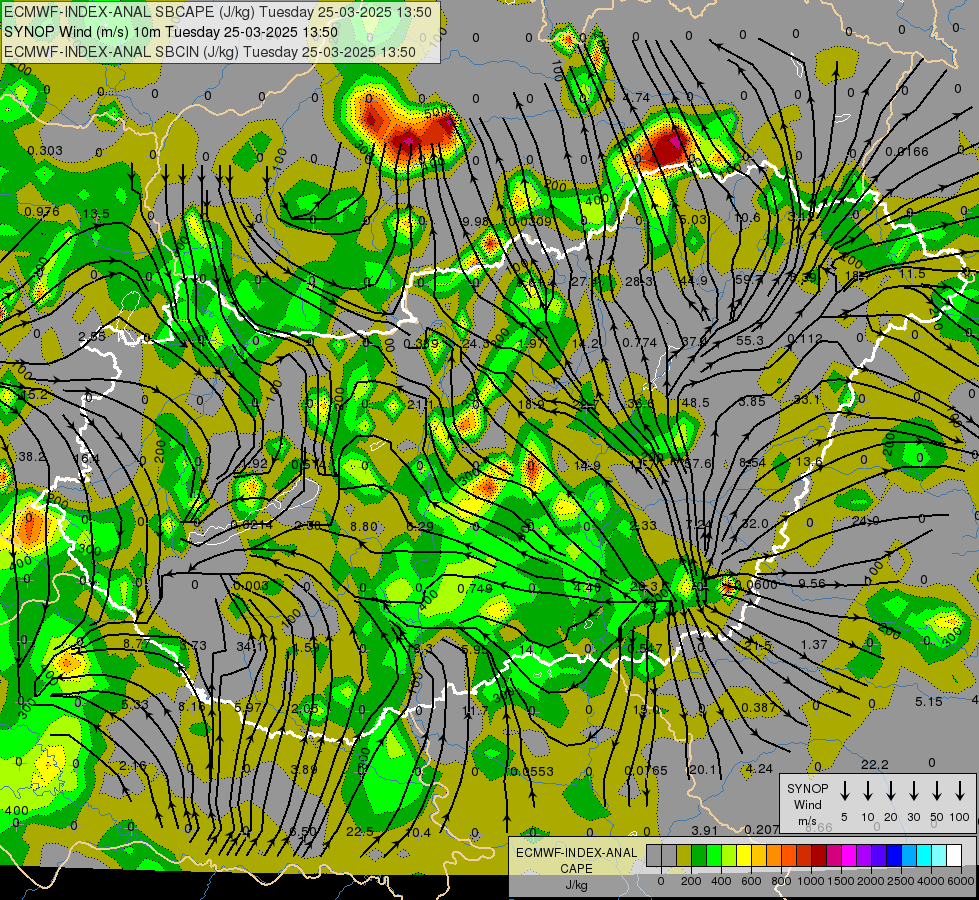Click the 5.03 value on the map
This screenshot has width=979, height=900.
(693, 219)
